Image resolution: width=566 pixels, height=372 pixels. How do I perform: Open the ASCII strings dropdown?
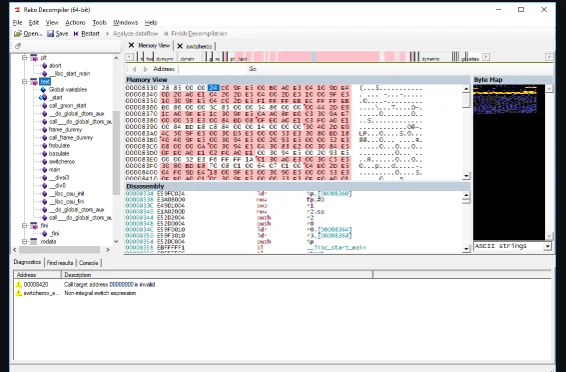(x=548, y=246)
